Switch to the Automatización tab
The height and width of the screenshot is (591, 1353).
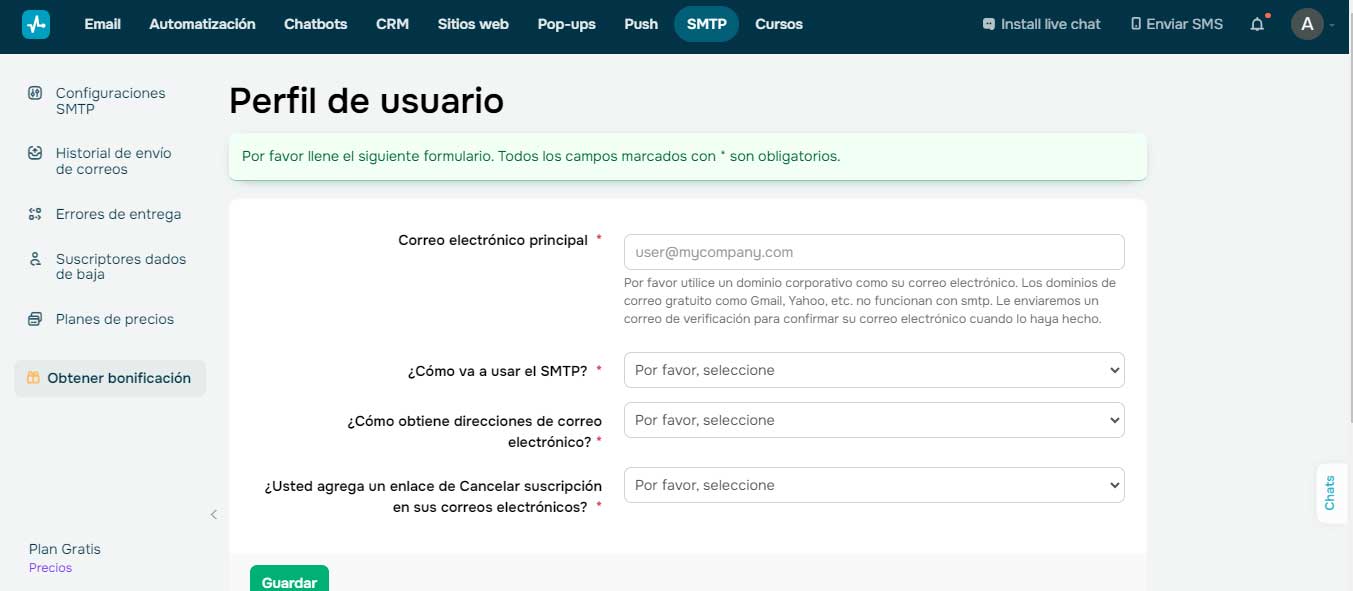click(202, 24)
